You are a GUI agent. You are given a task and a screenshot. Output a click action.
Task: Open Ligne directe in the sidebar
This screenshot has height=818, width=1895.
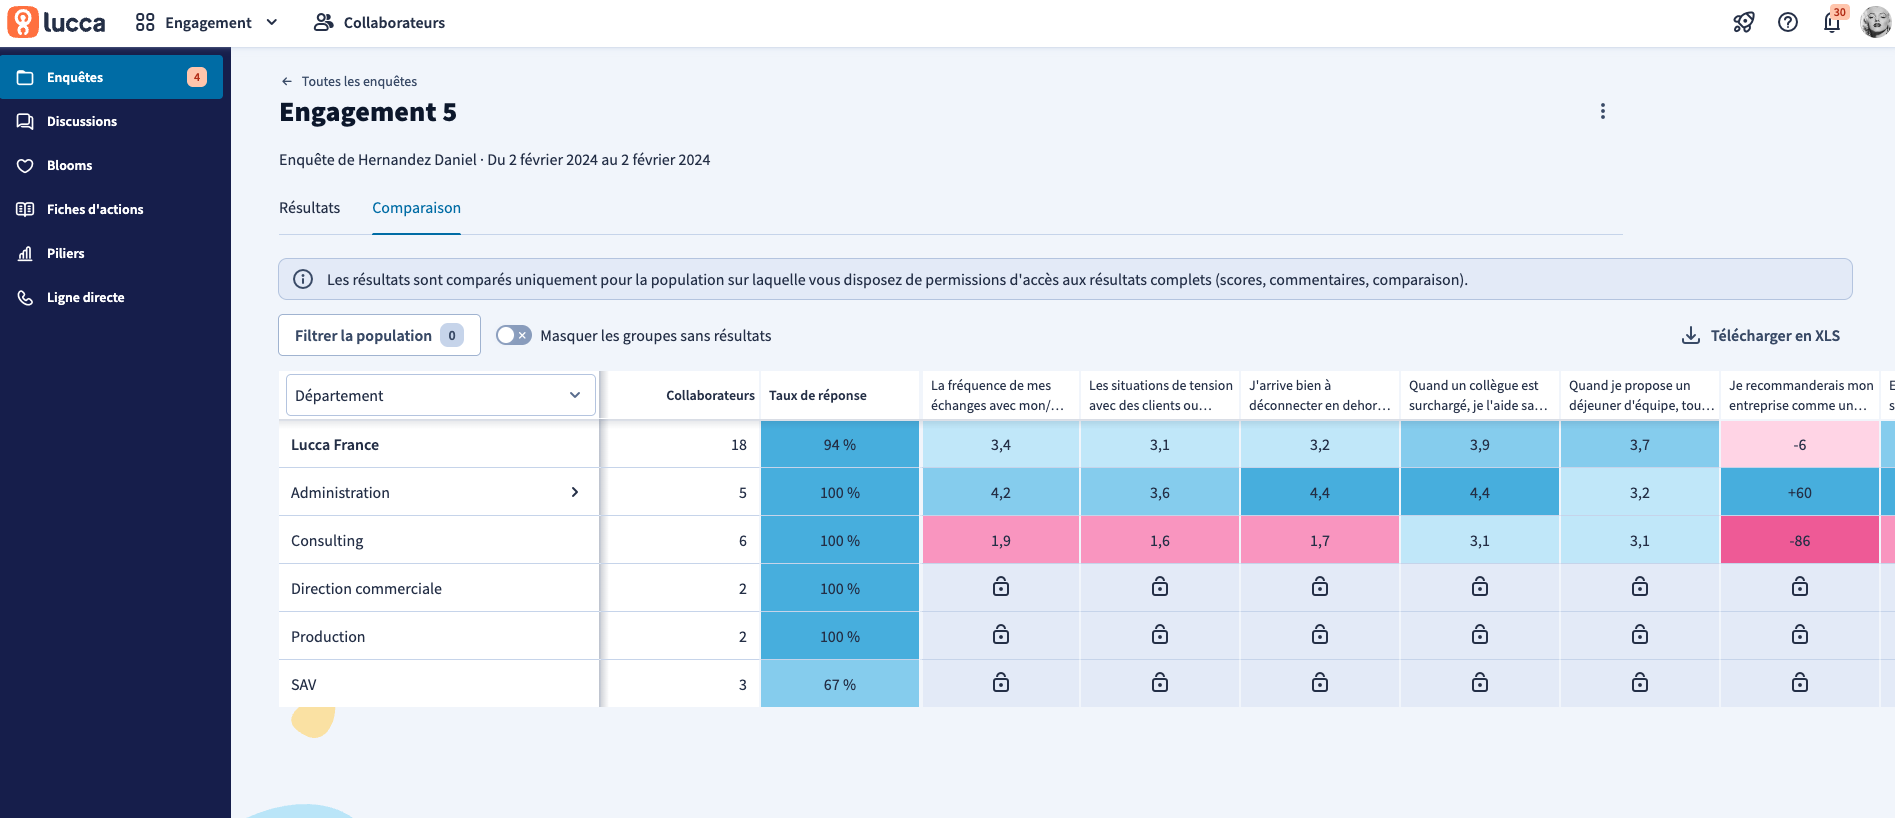pyautogui.click(x=111, y=297)
